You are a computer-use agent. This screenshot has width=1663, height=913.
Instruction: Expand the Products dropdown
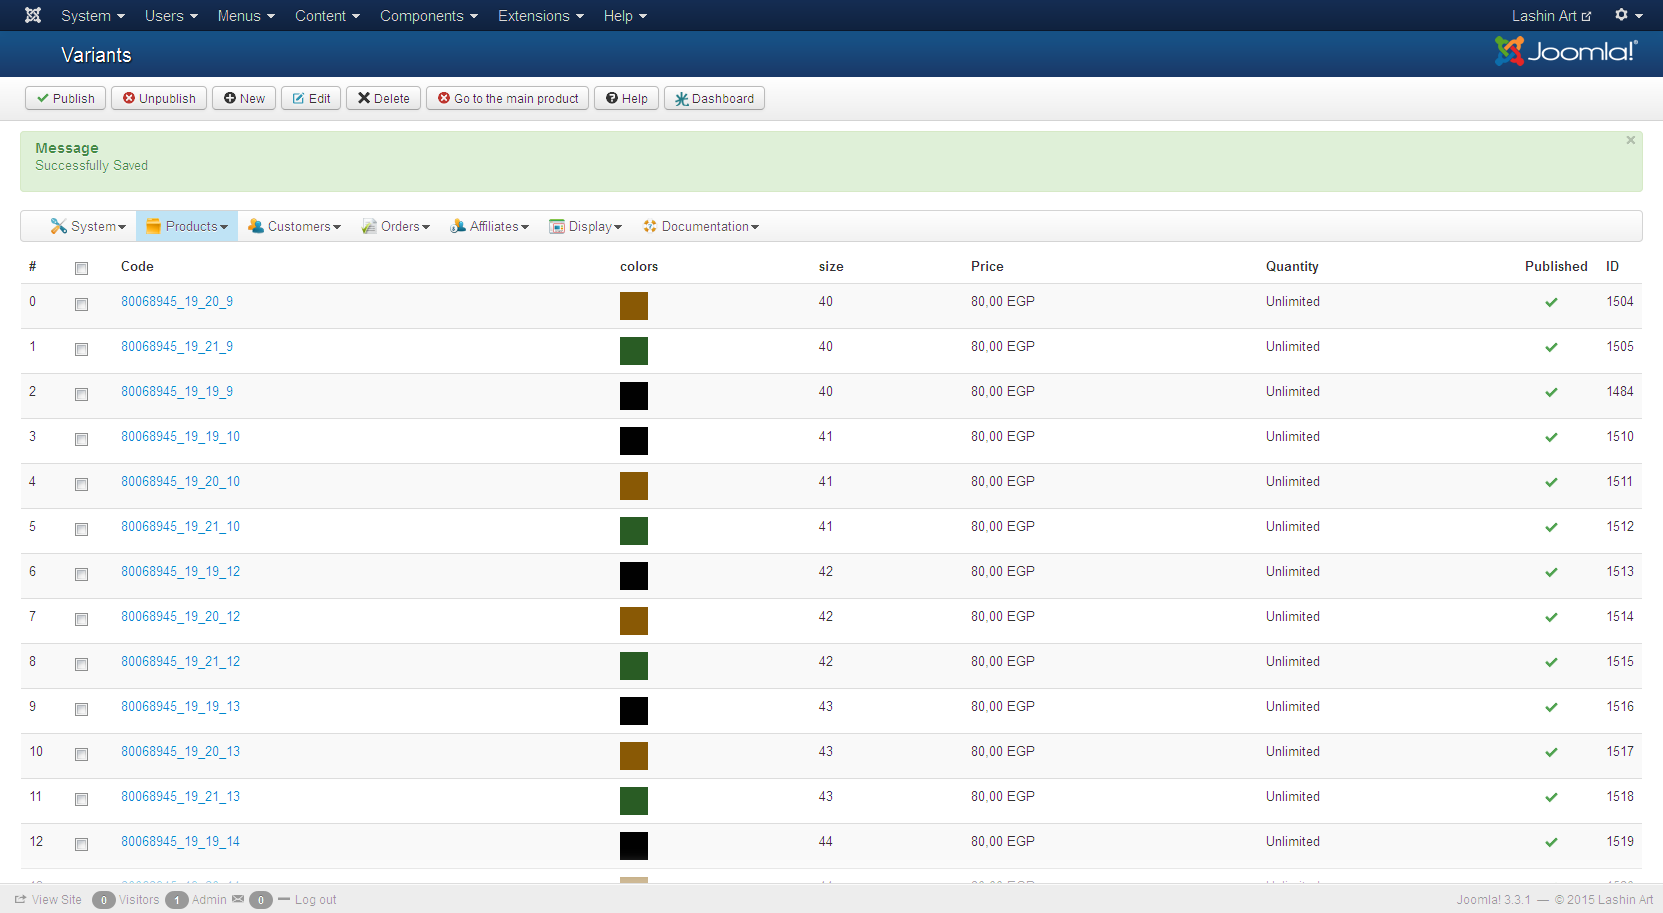click(187, 226)
